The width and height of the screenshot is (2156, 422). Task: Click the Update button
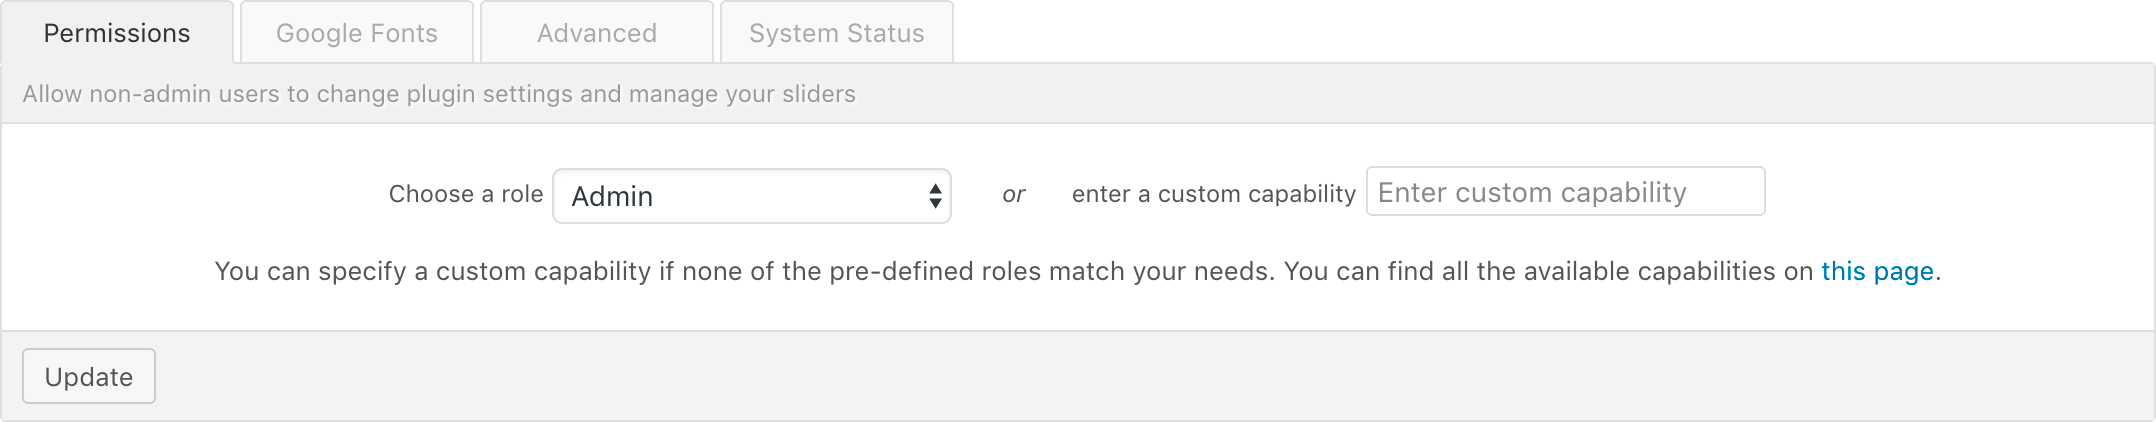[x=89, y=376]
